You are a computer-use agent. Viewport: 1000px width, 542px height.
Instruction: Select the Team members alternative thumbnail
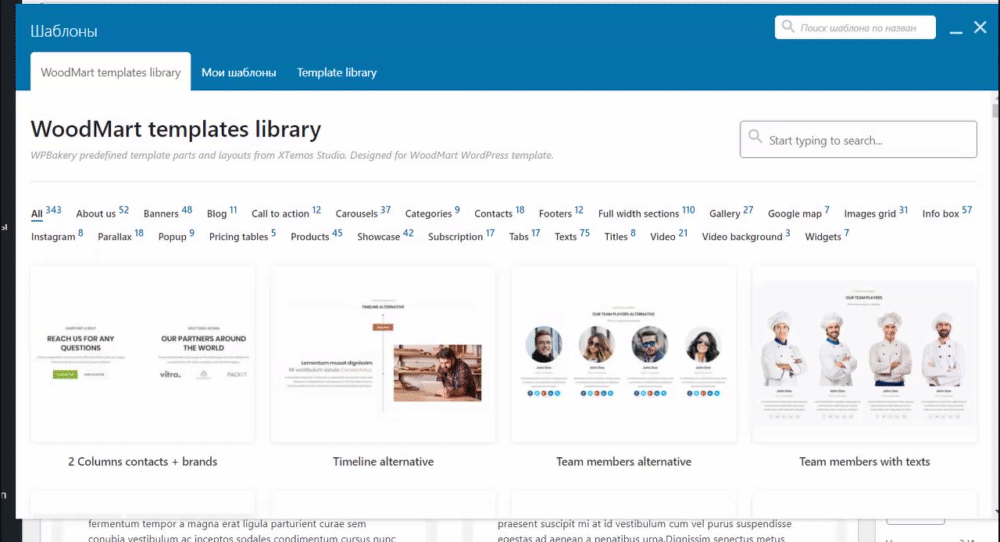pos(623,355)
